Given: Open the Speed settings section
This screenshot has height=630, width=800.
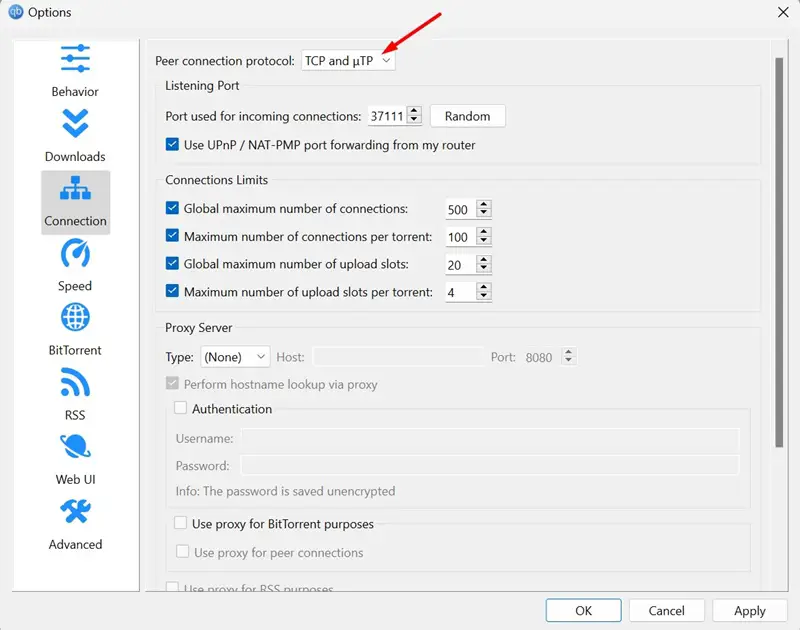Looking at the screenshot, I should pyautogui.click(x=75, y=266).
